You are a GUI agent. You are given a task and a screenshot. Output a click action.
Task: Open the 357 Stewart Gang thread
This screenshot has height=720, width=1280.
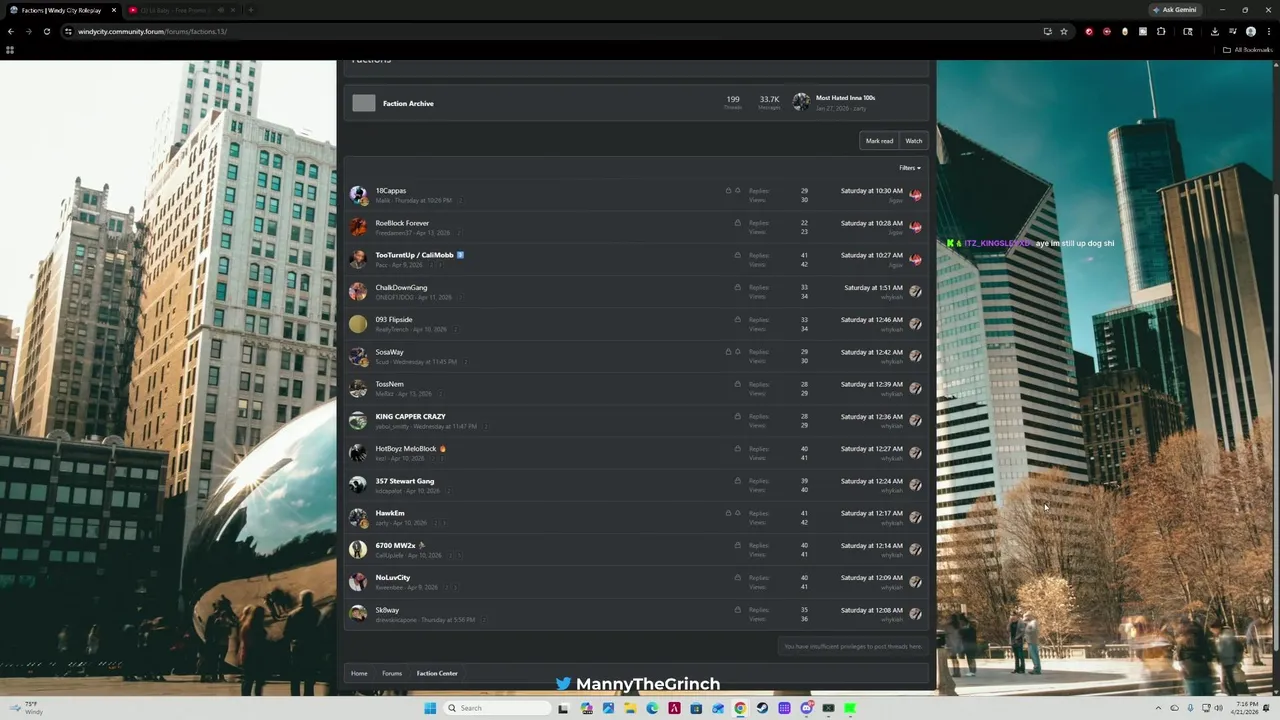pyautogui.click(x=404, y=481)
